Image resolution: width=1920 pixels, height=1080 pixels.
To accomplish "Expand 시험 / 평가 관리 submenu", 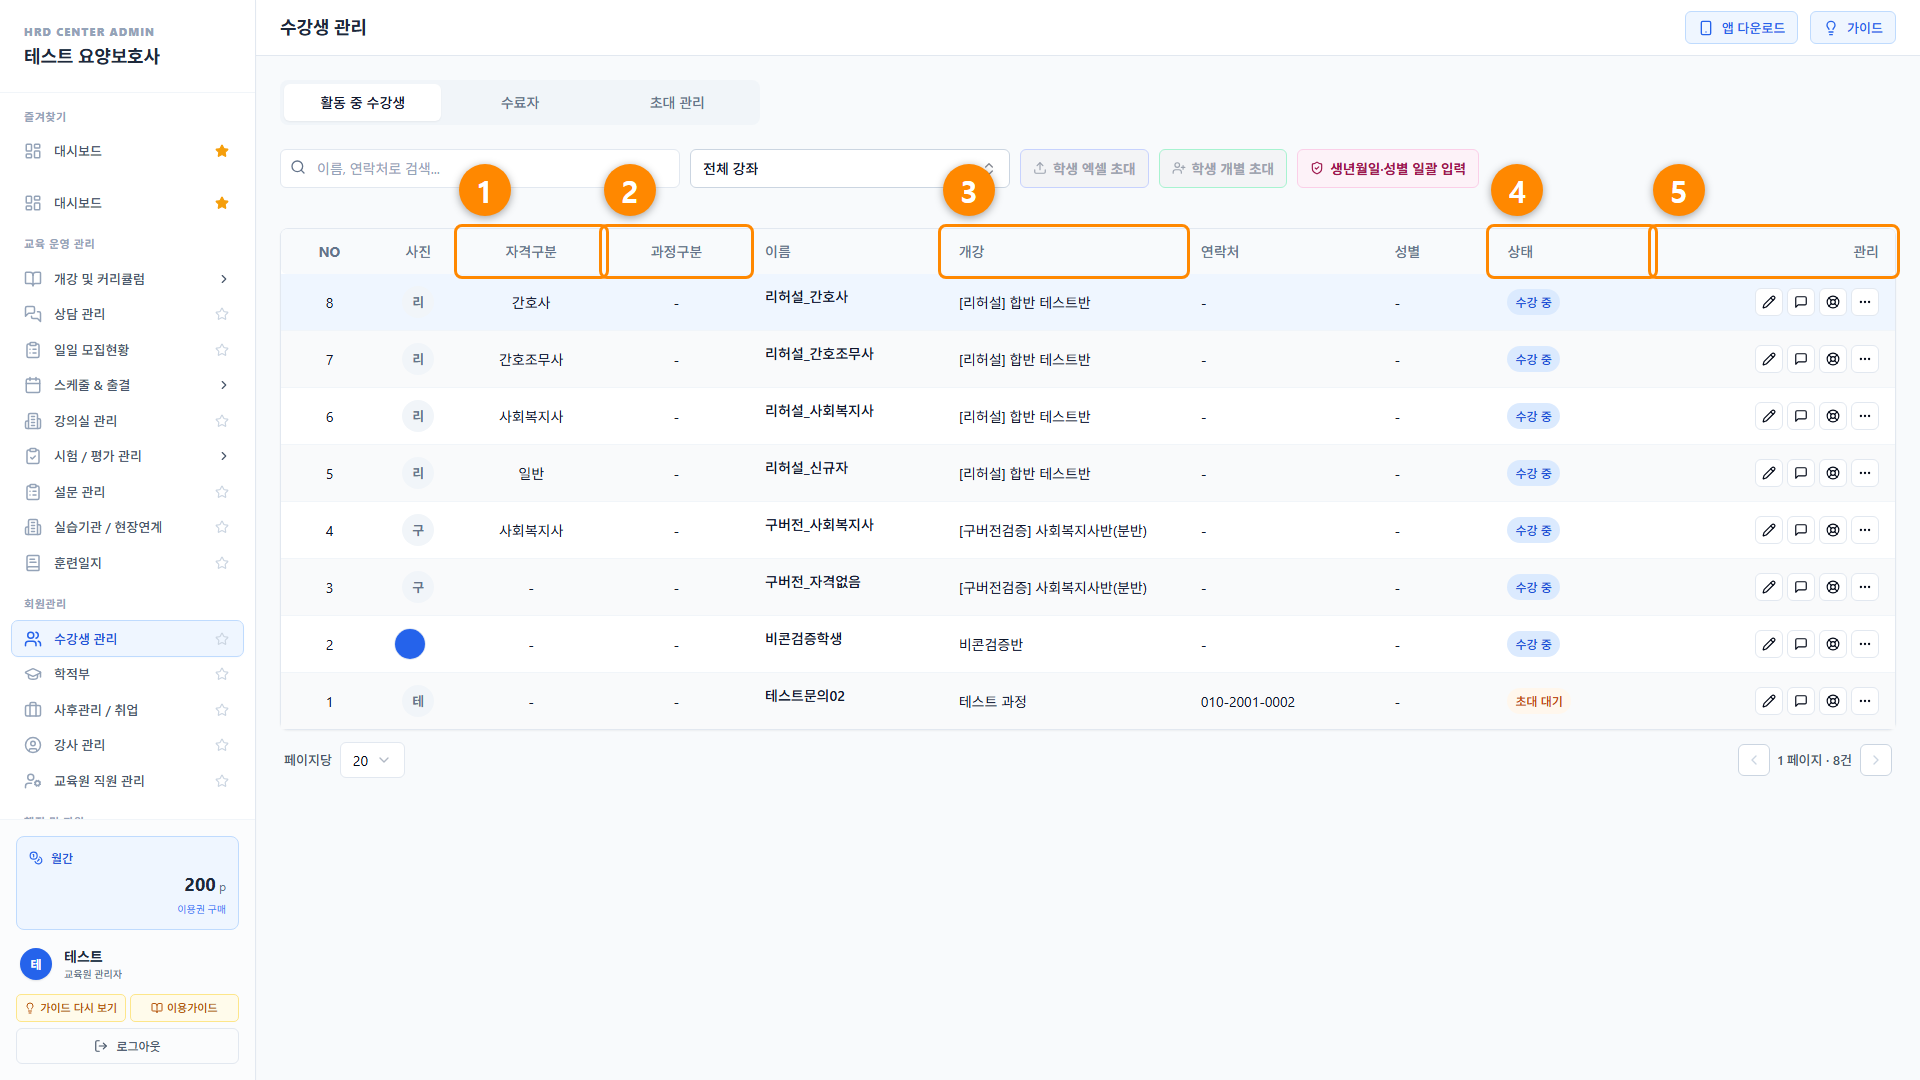I will [223, 456].
